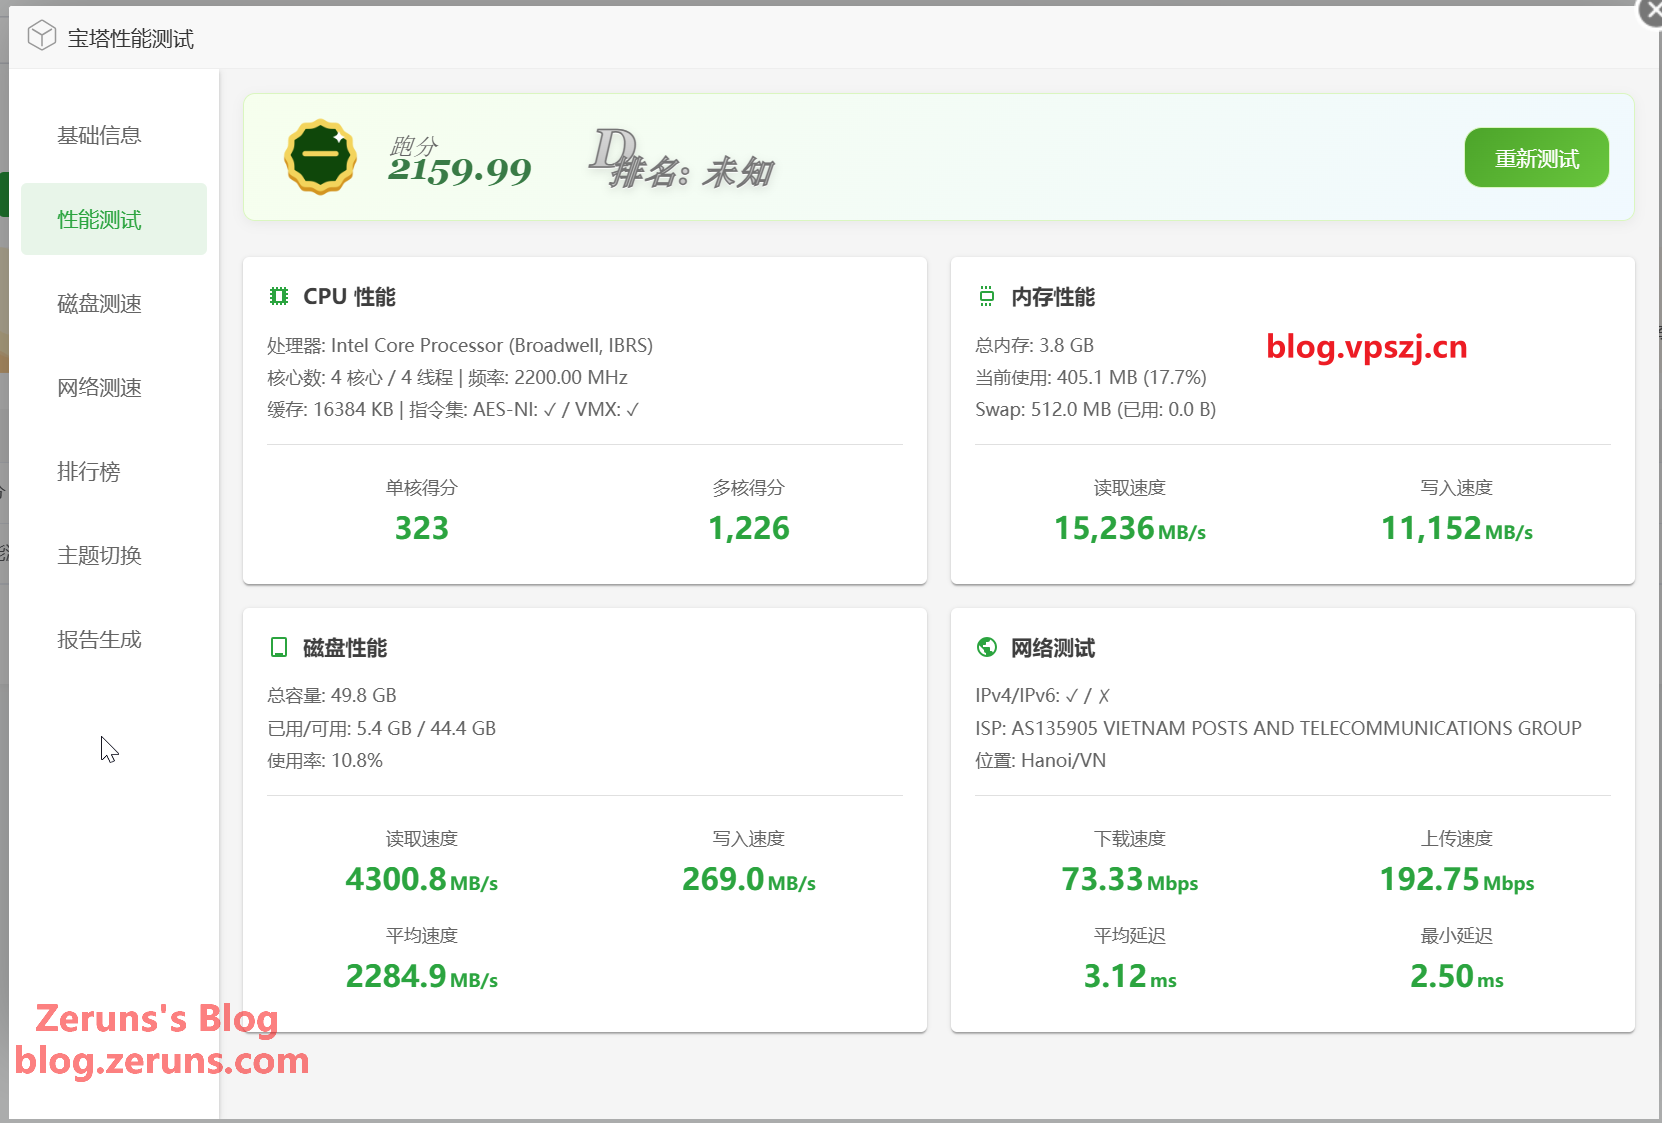
Task: Open the 排行榜 leaderboard
Action: coord(88,471)
